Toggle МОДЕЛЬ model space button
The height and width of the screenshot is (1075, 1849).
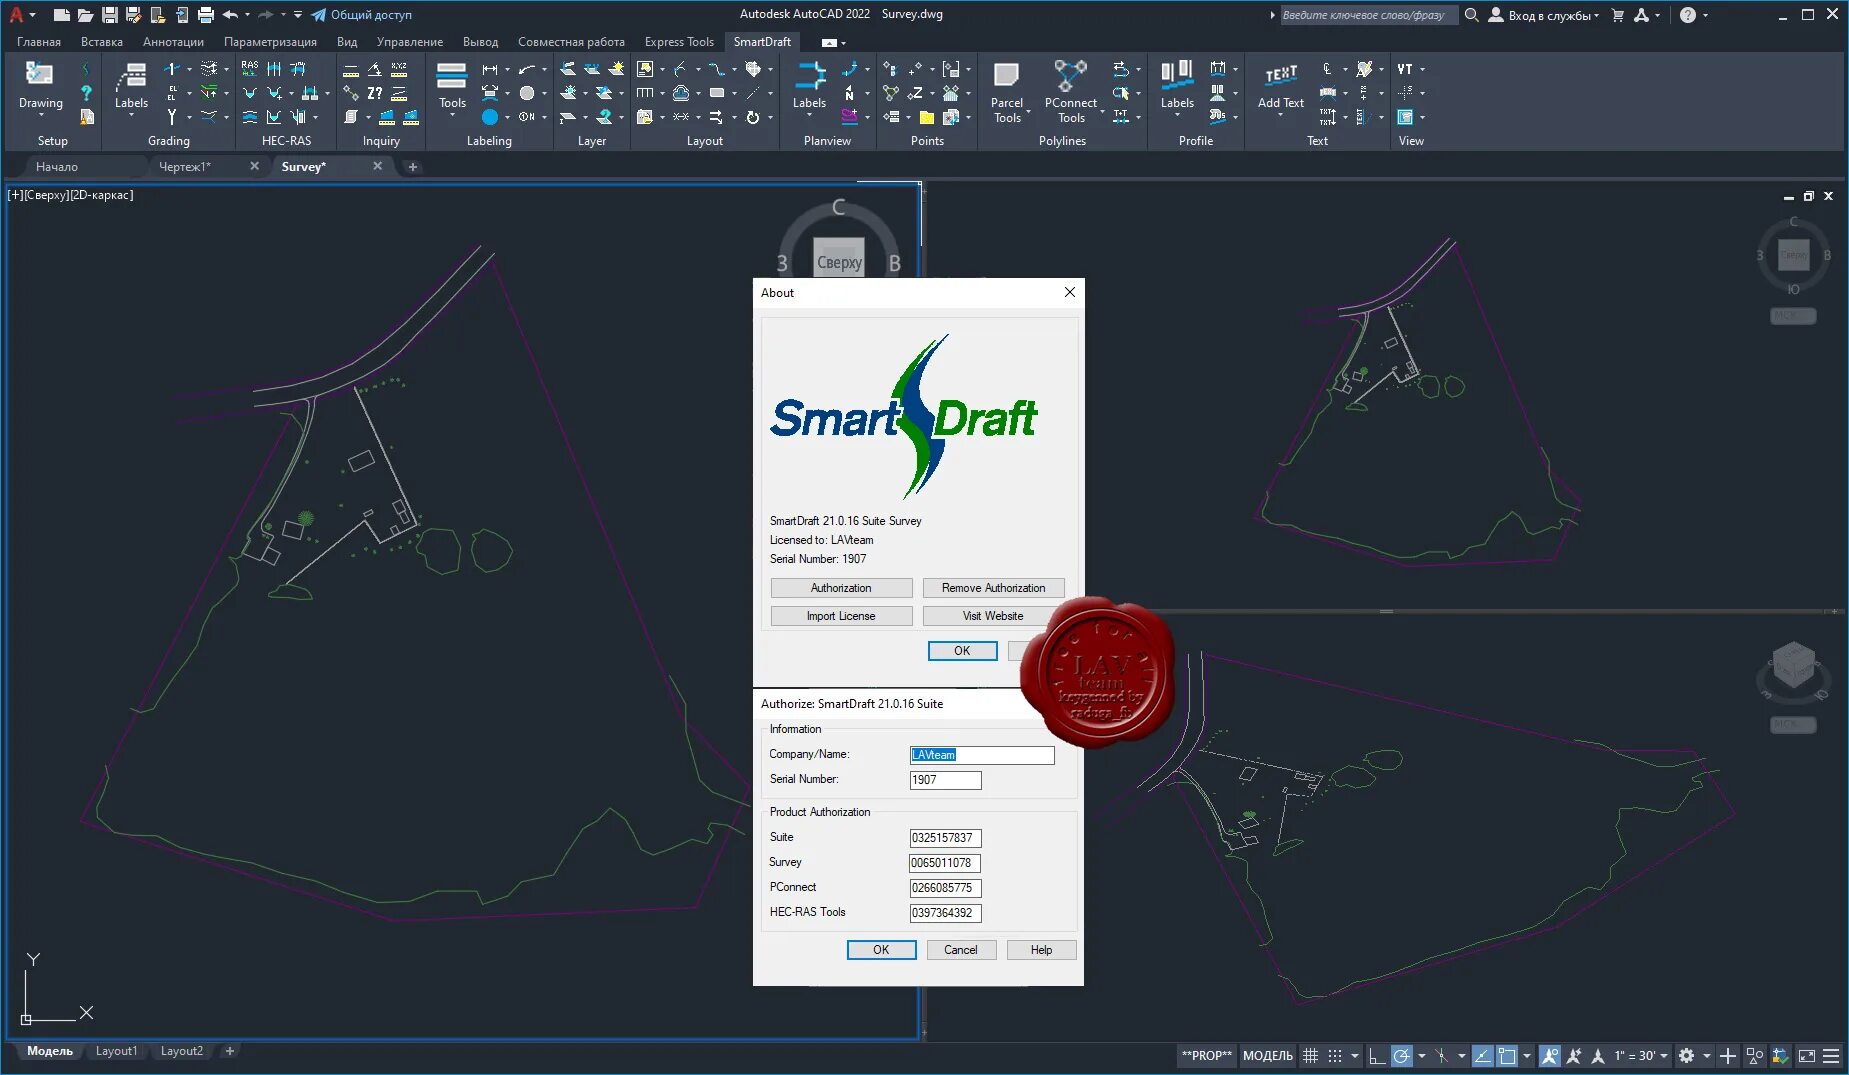coord(1267,1056)
